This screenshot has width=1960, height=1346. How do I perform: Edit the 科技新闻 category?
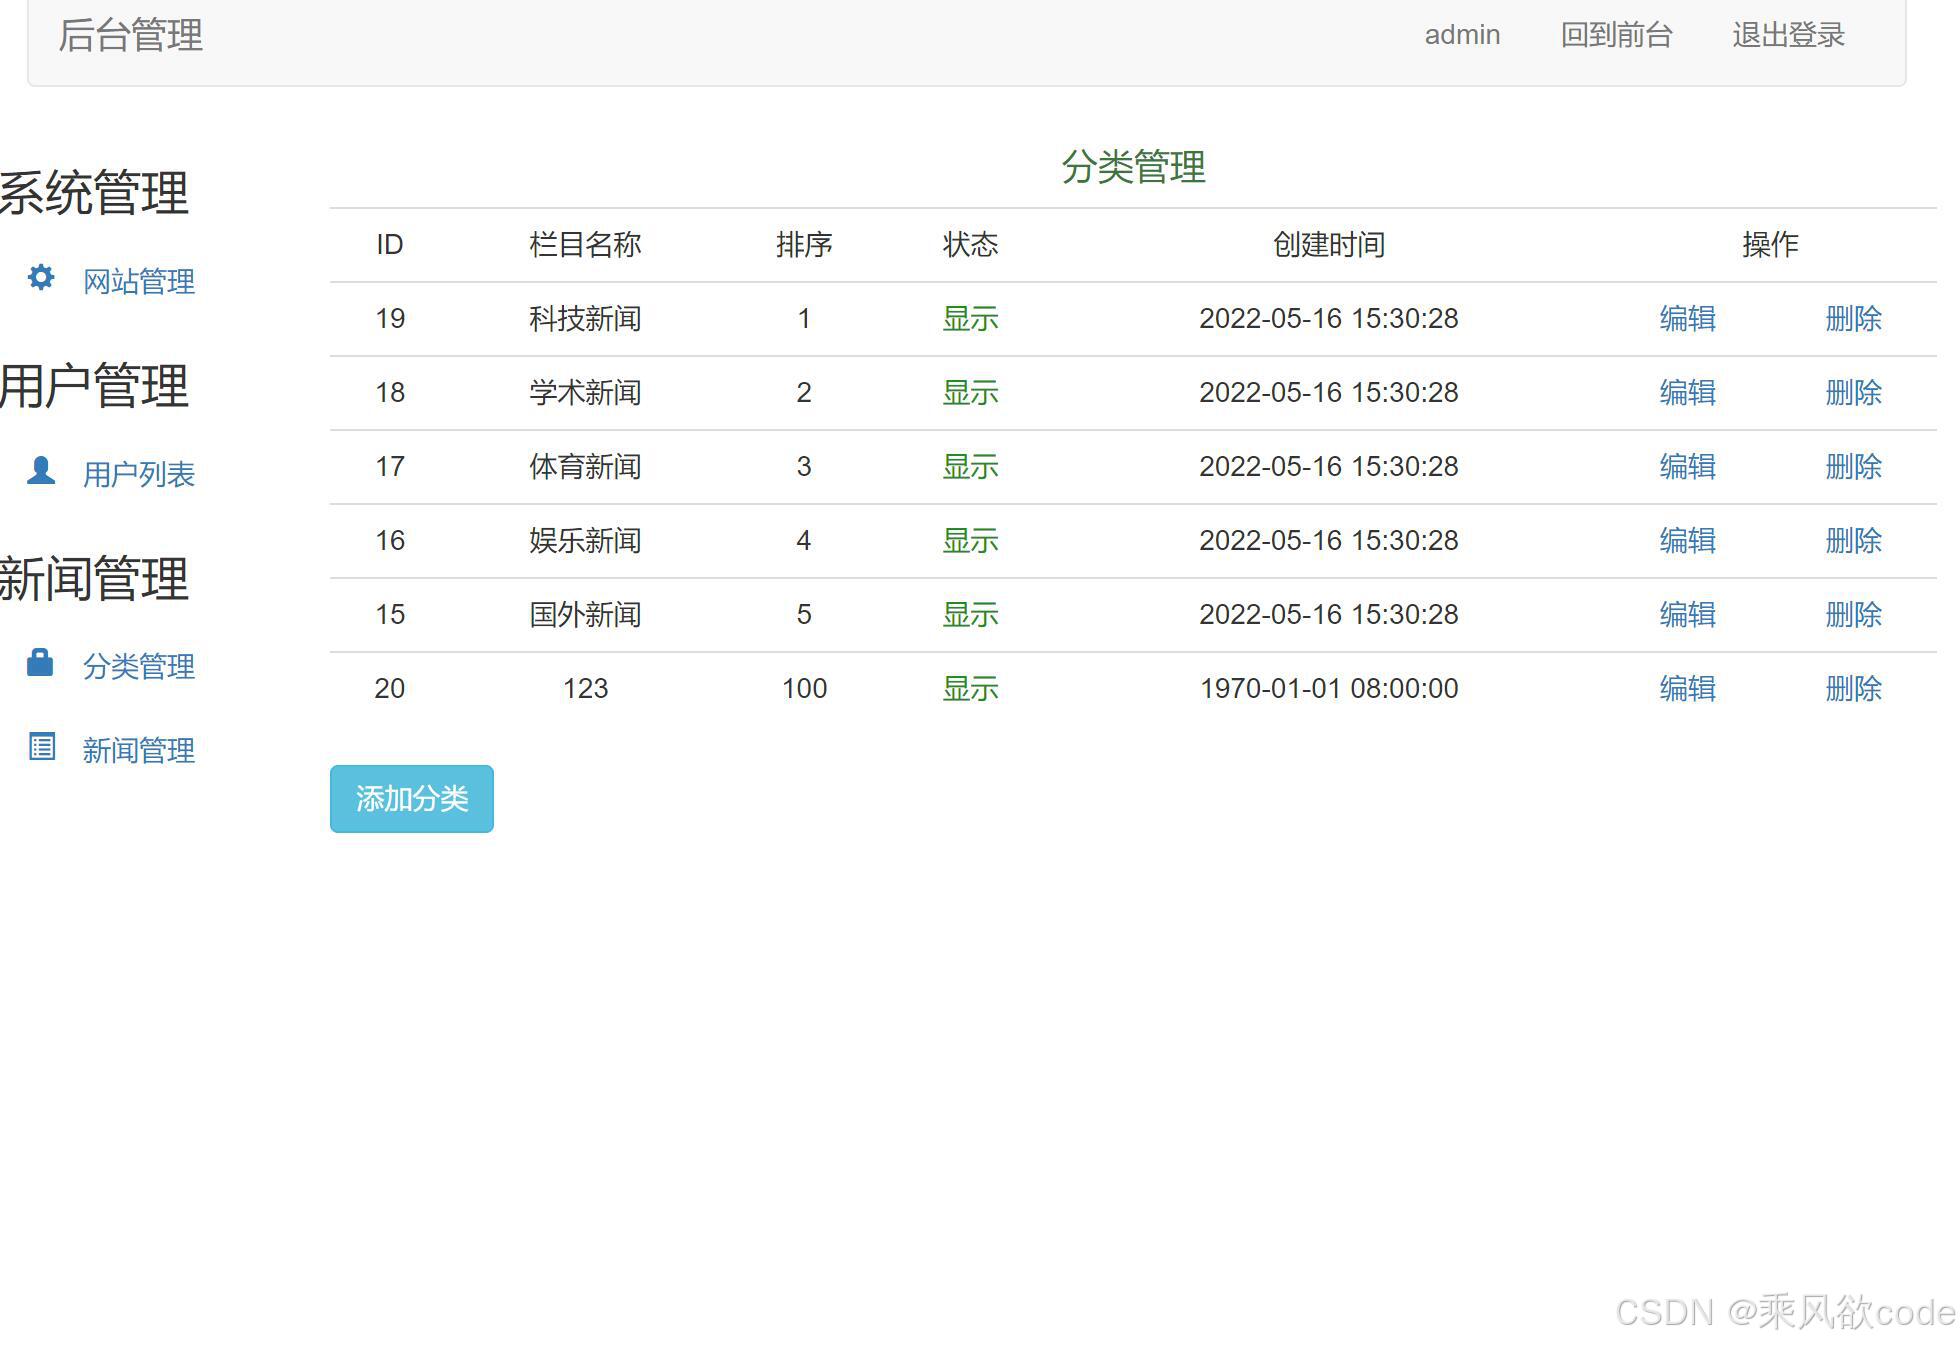1687,319
